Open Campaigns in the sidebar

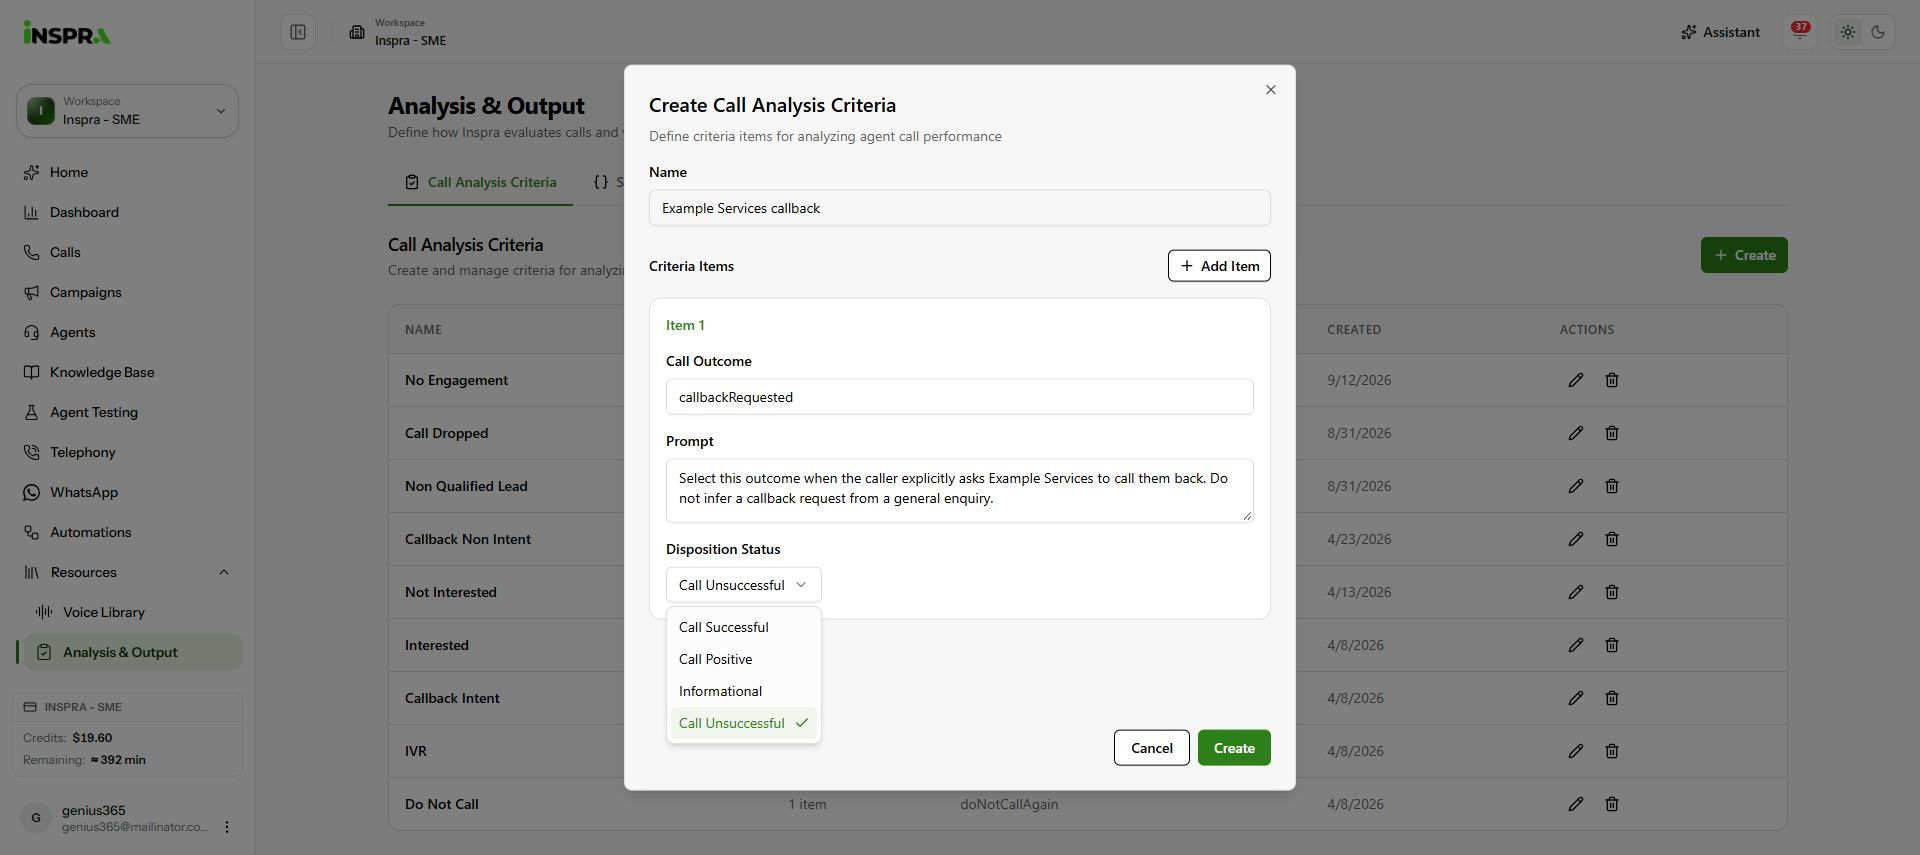[127, 292]
